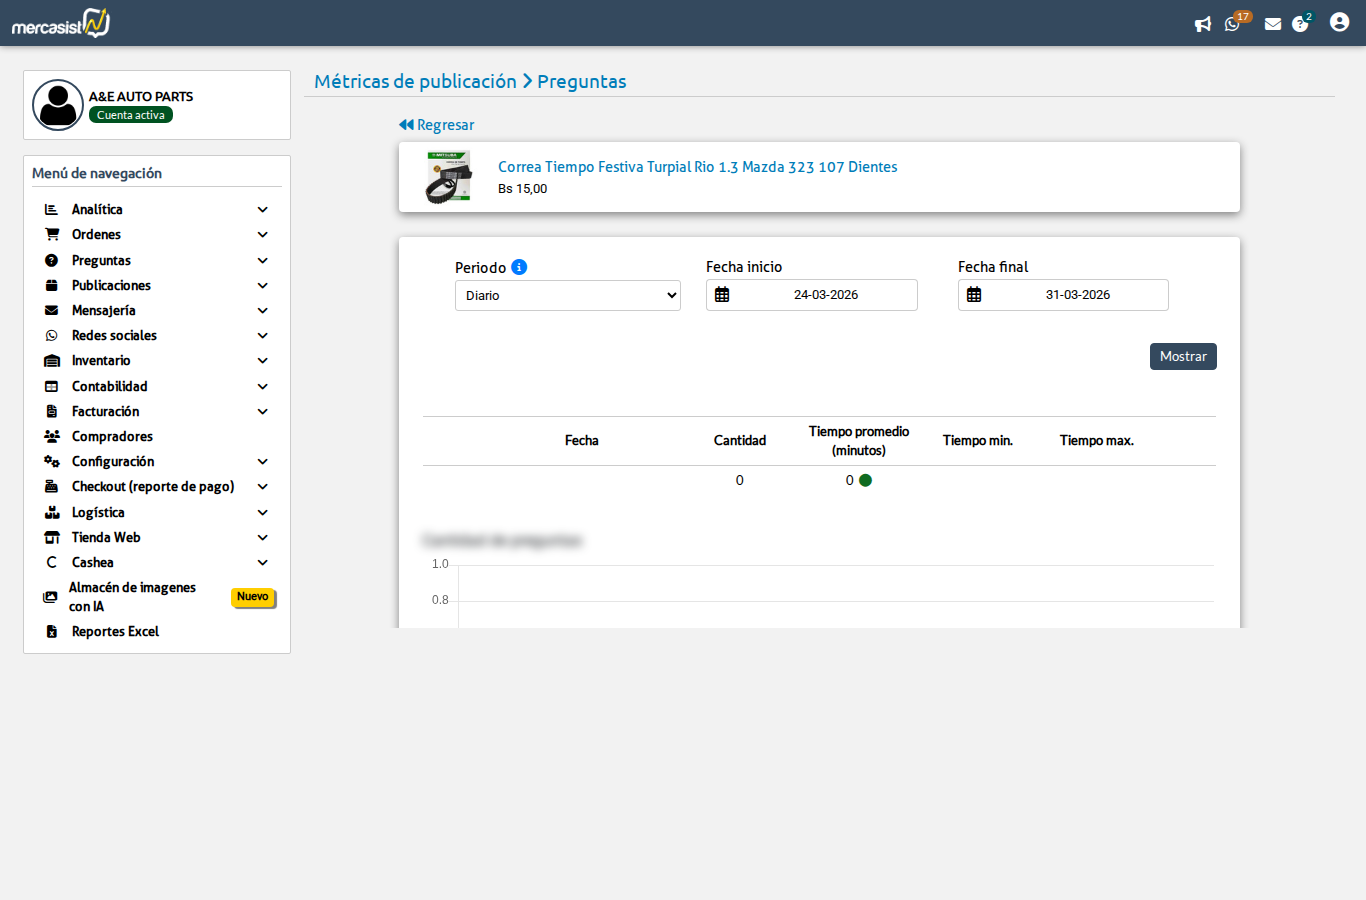Click the Fecha final calendar icon

click(974, 295)
